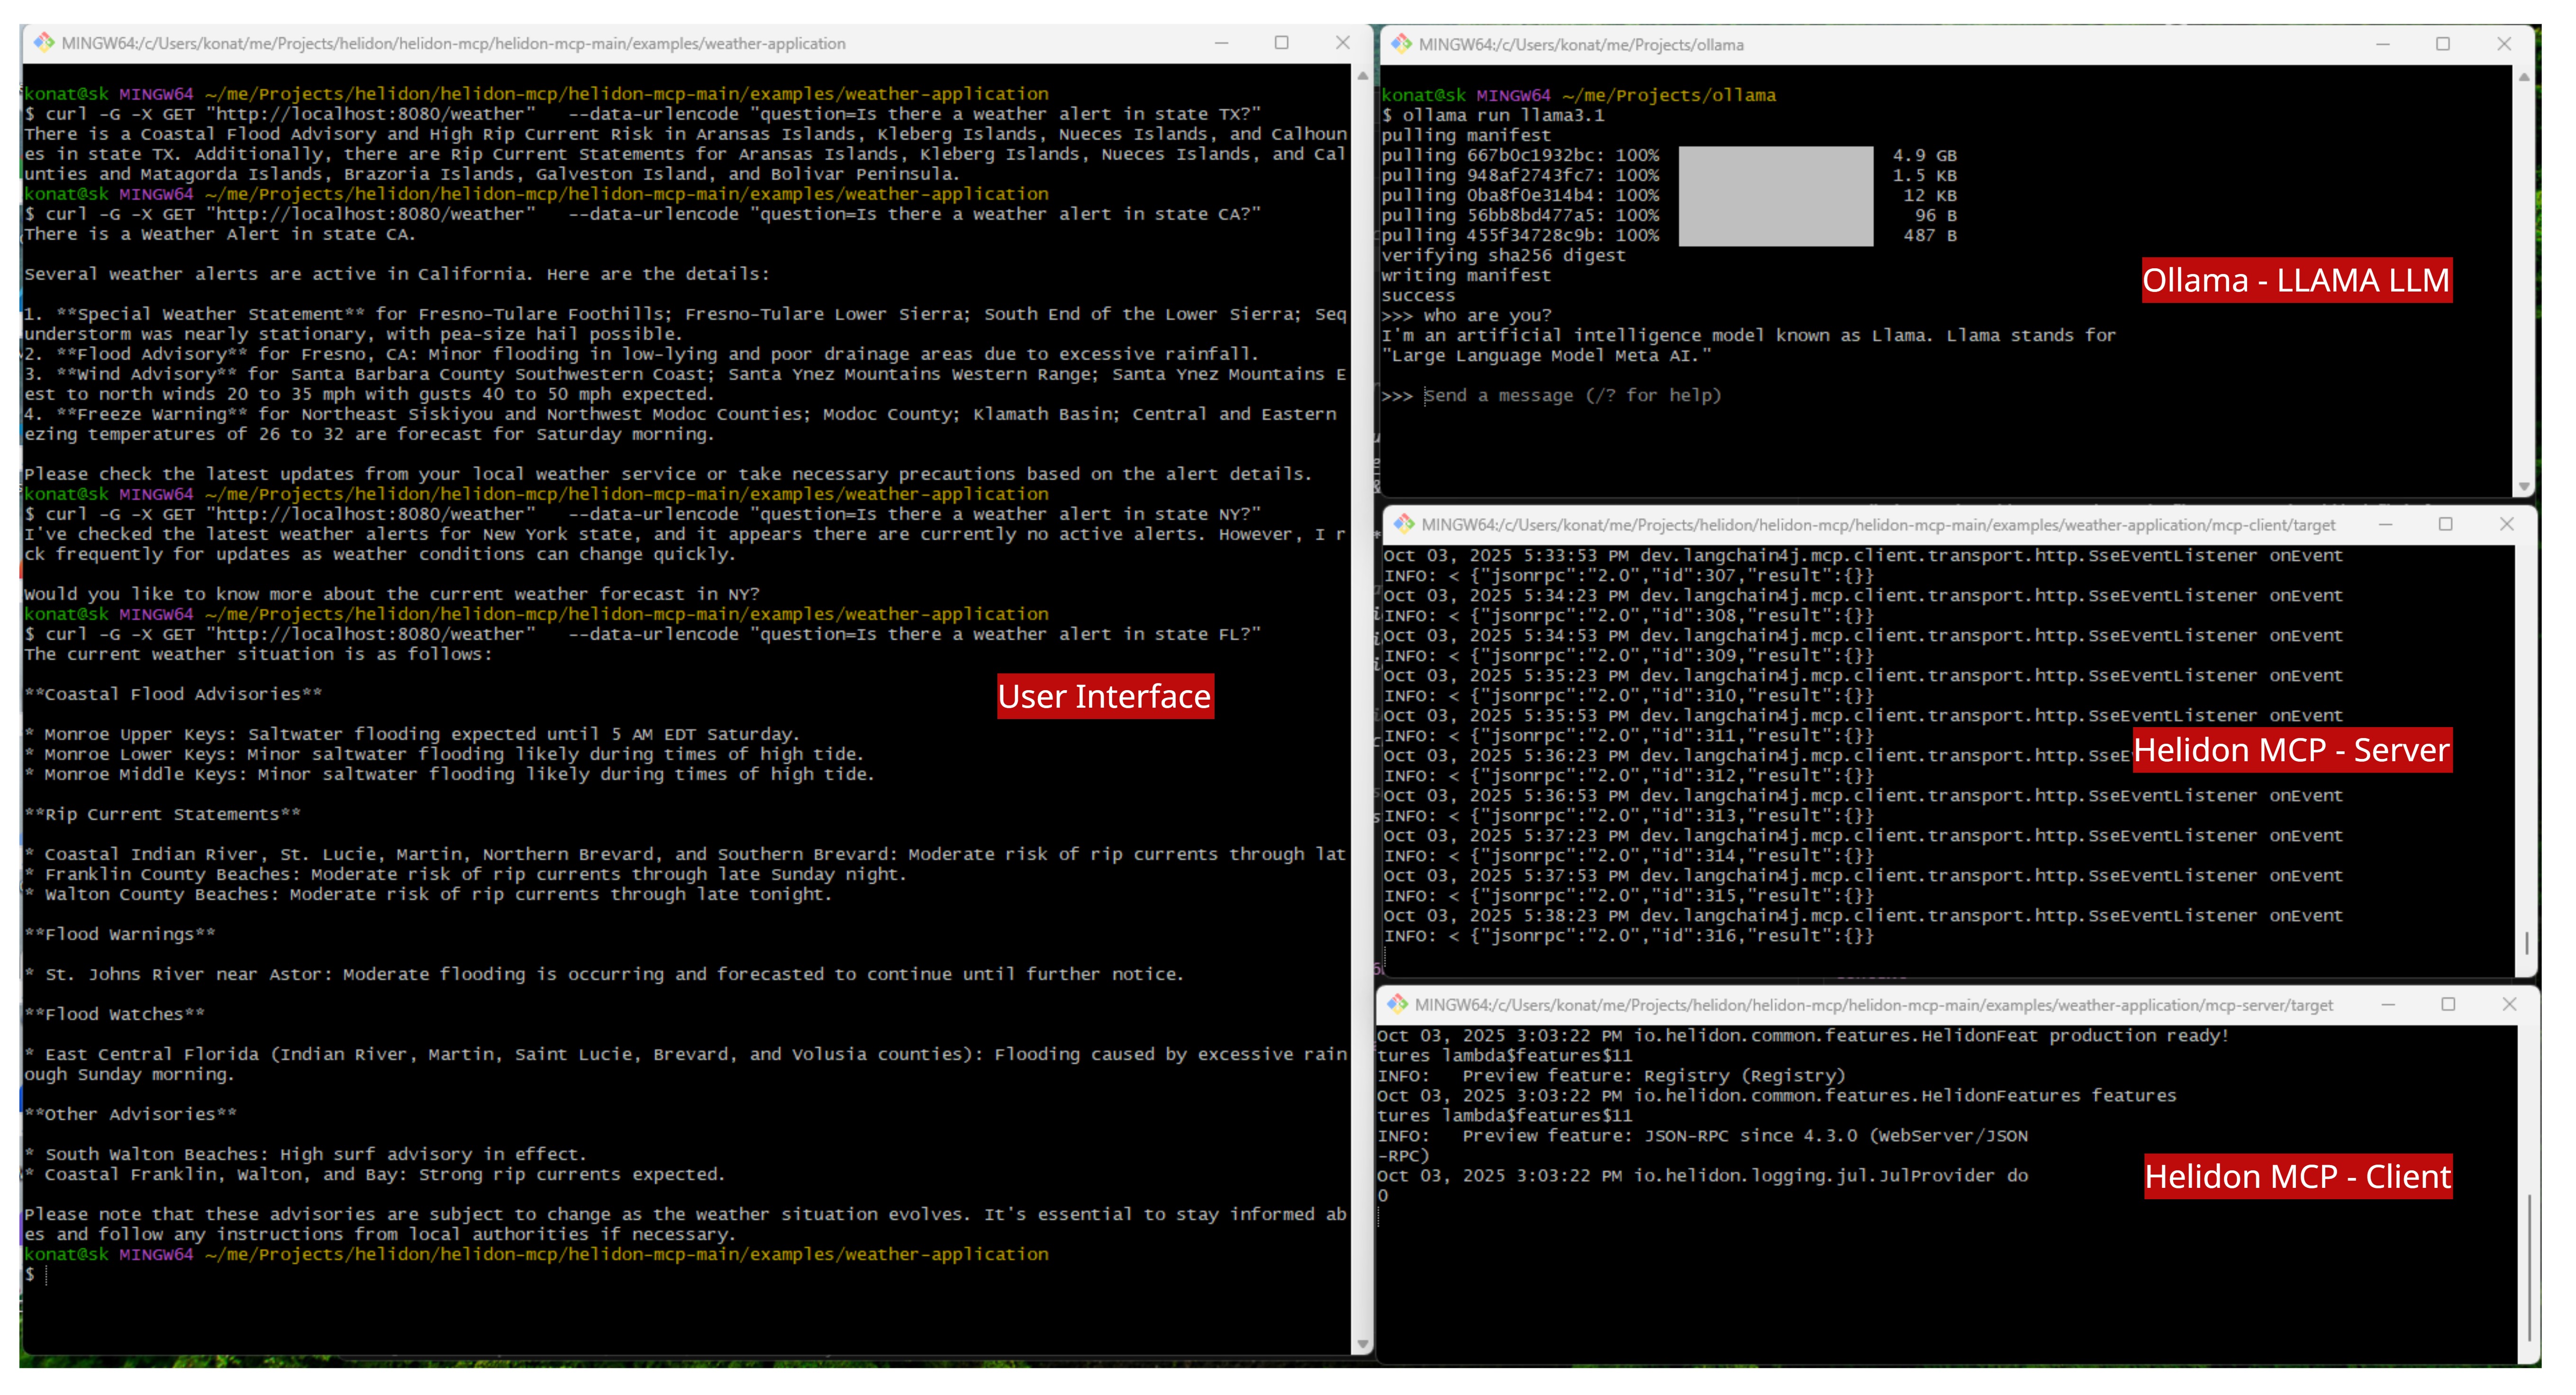The height and width of the screenshot is (1395, 2576).
Task: Click the MINGW64 icon of weather-application window
Action: coord(43,43)
